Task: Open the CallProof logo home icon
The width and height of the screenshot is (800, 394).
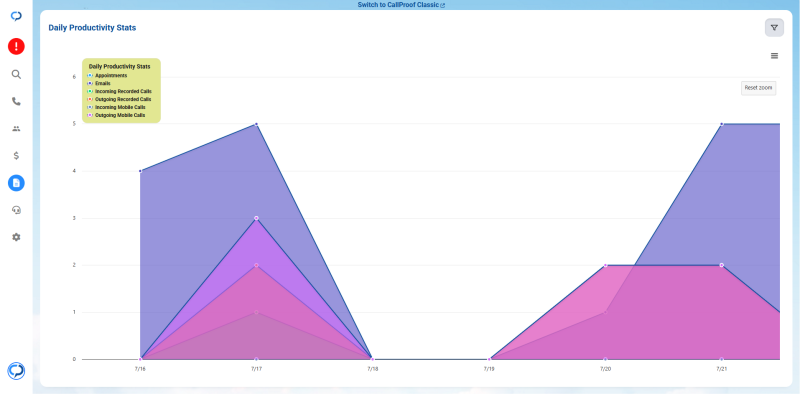Action: [16, 16]
